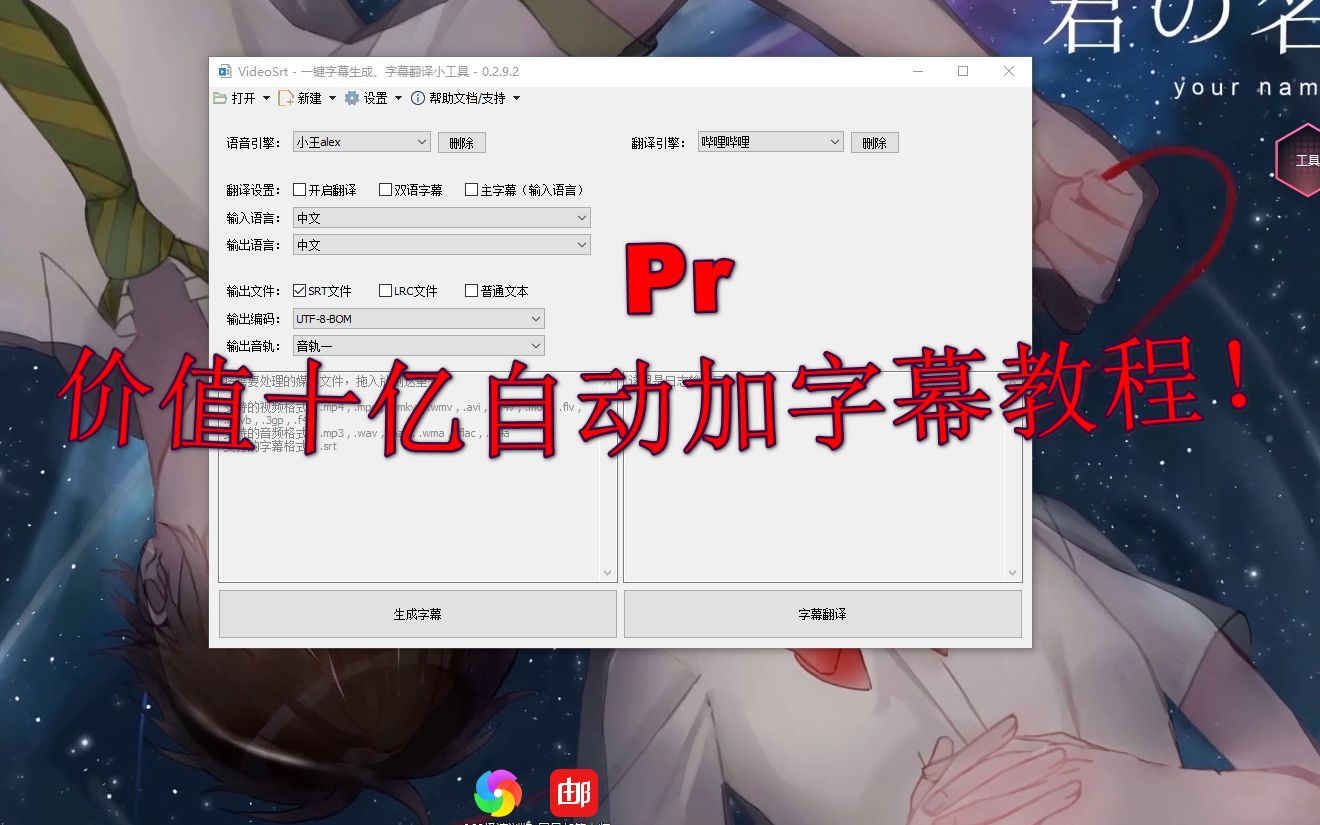Click the 新建 new file icon
This screenshot has height=825, width=1320.
click(285, 97)
